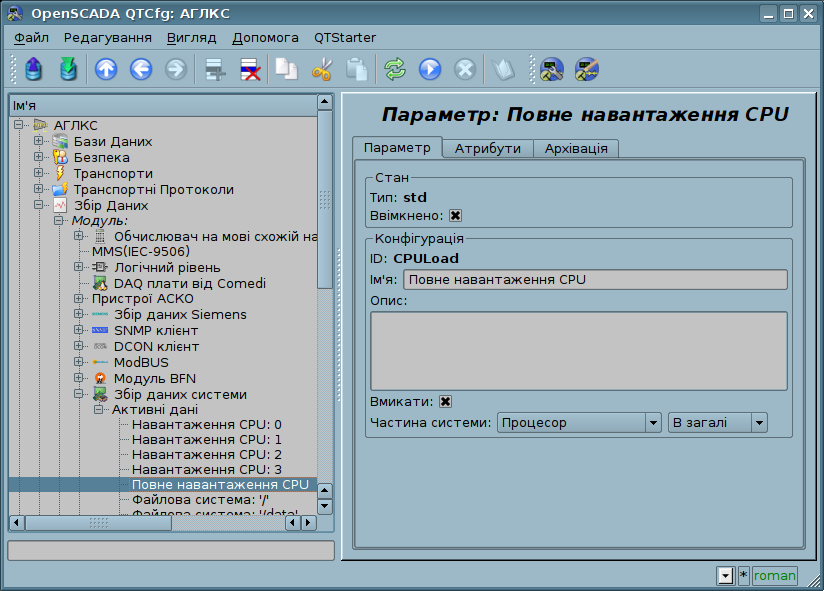
Task: Click the 'roman' user button in status bar
Action: coord(774,575)
